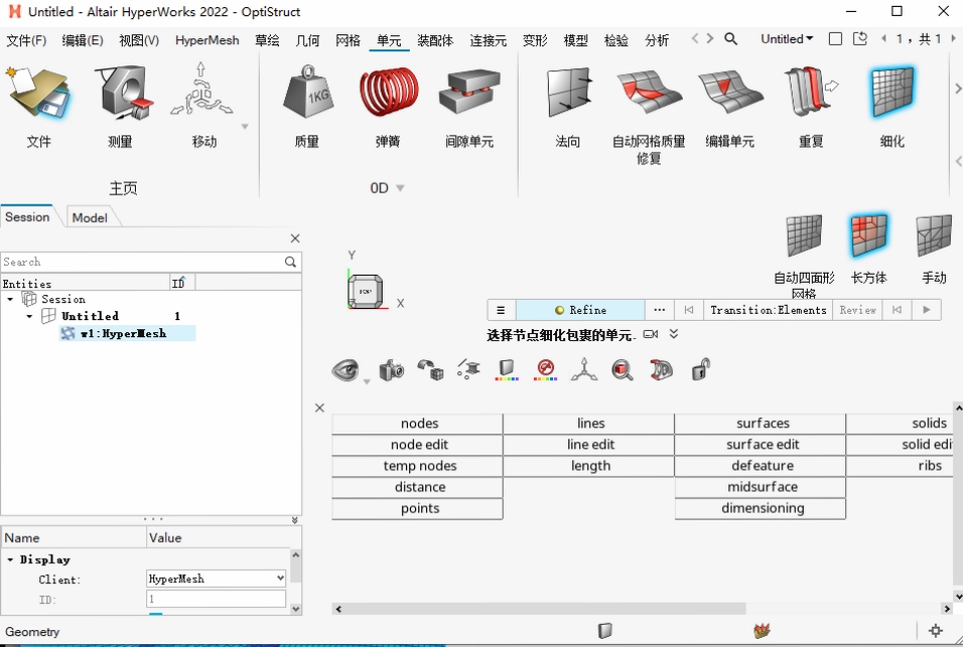The image size is (963, 647).
Task: Select the 法向 (Normals) tool
Action: coord(569,92)
